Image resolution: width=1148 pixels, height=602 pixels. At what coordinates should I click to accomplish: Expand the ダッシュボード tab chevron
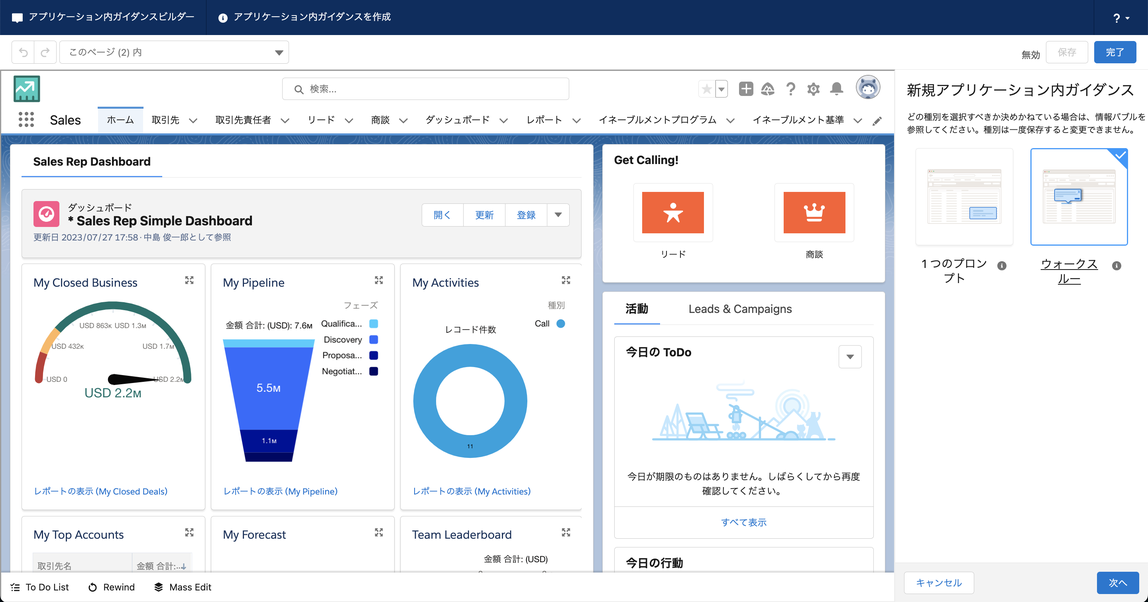(x=503, y=121)
